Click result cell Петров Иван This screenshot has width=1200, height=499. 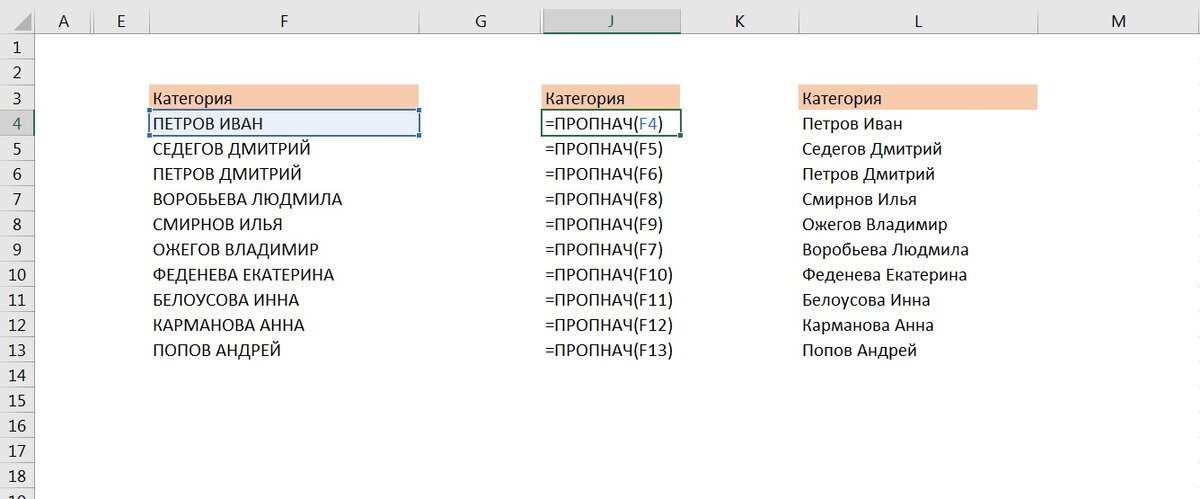[x=918, y=123]
